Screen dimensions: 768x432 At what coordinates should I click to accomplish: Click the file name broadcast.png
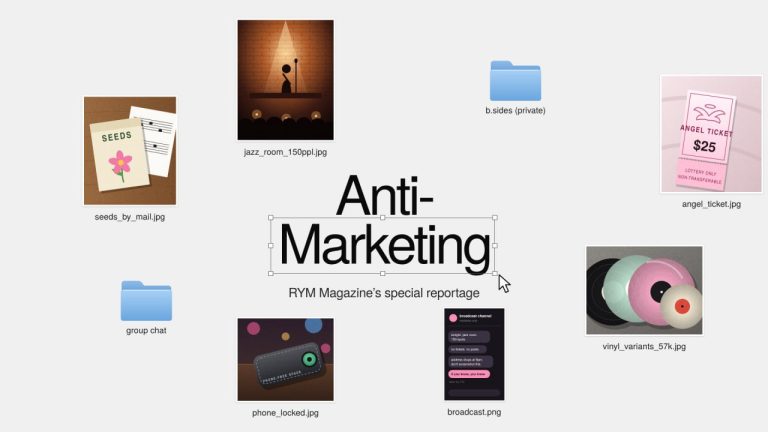pyautogui.click(x=474, y=412)
